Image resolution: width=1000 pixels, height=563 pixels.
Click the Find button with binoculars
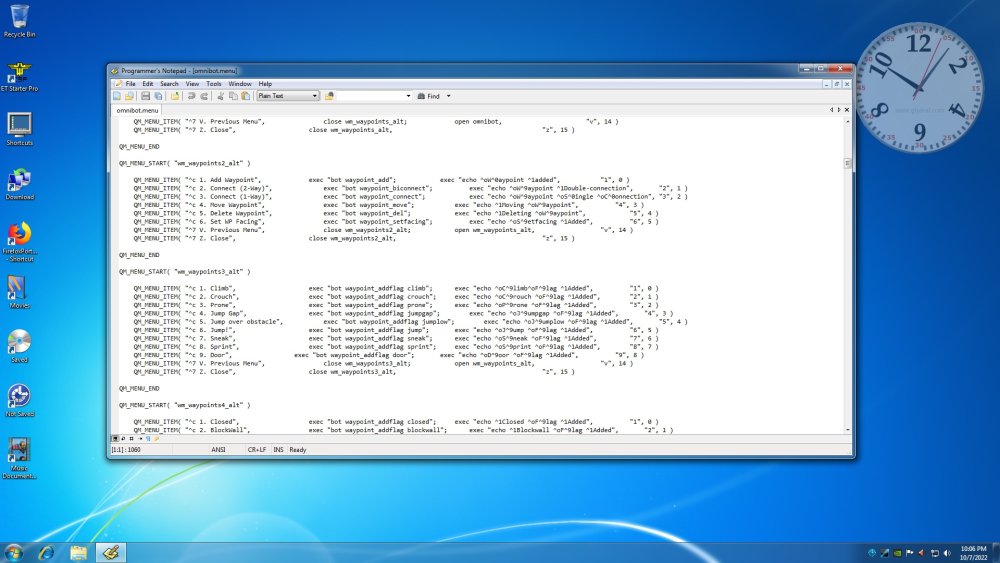(x=429, y=96)
